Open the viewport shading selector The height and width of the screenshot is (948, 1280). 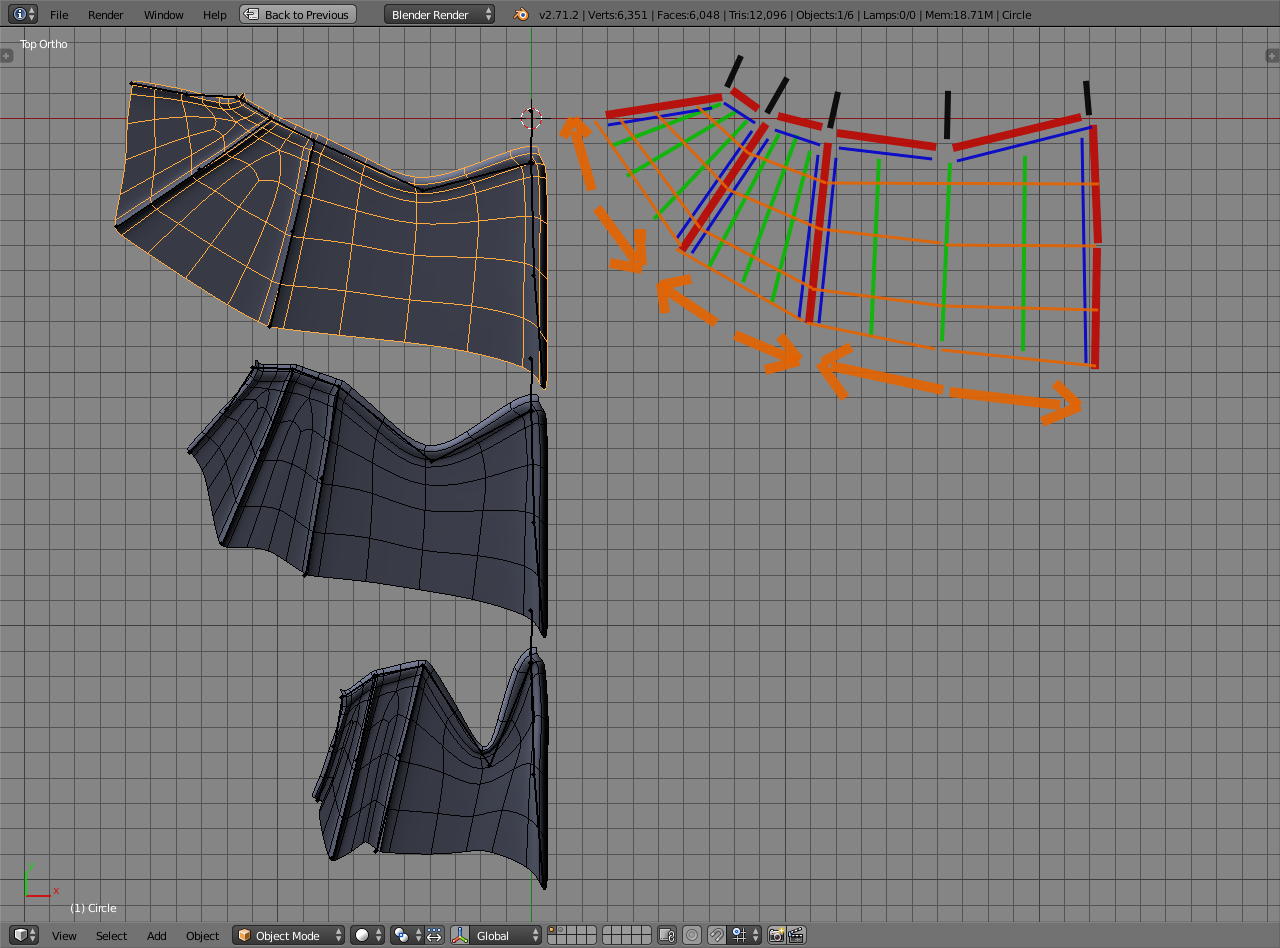click(367, 935)
